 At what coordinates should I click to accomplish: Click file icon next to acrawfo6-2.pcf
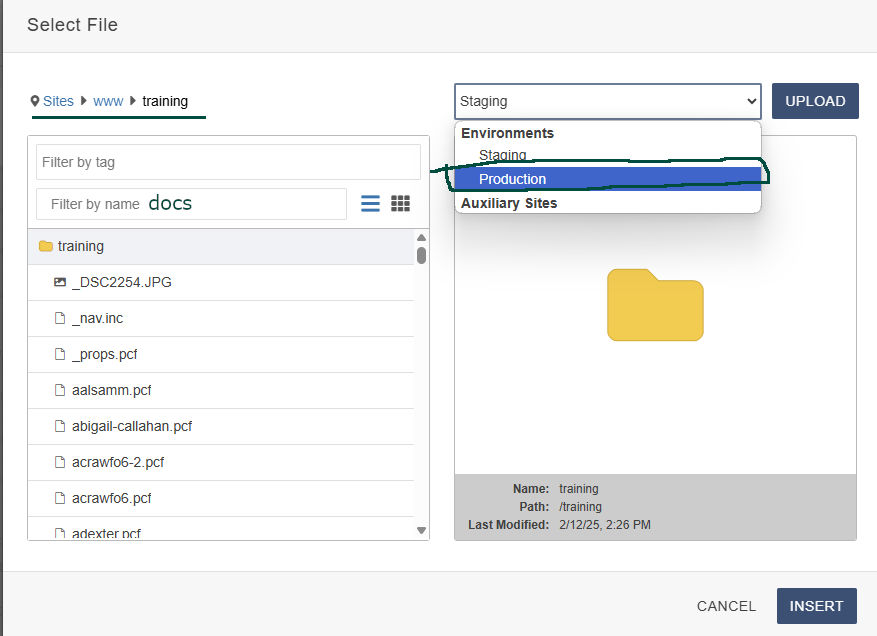click(60, 462)
